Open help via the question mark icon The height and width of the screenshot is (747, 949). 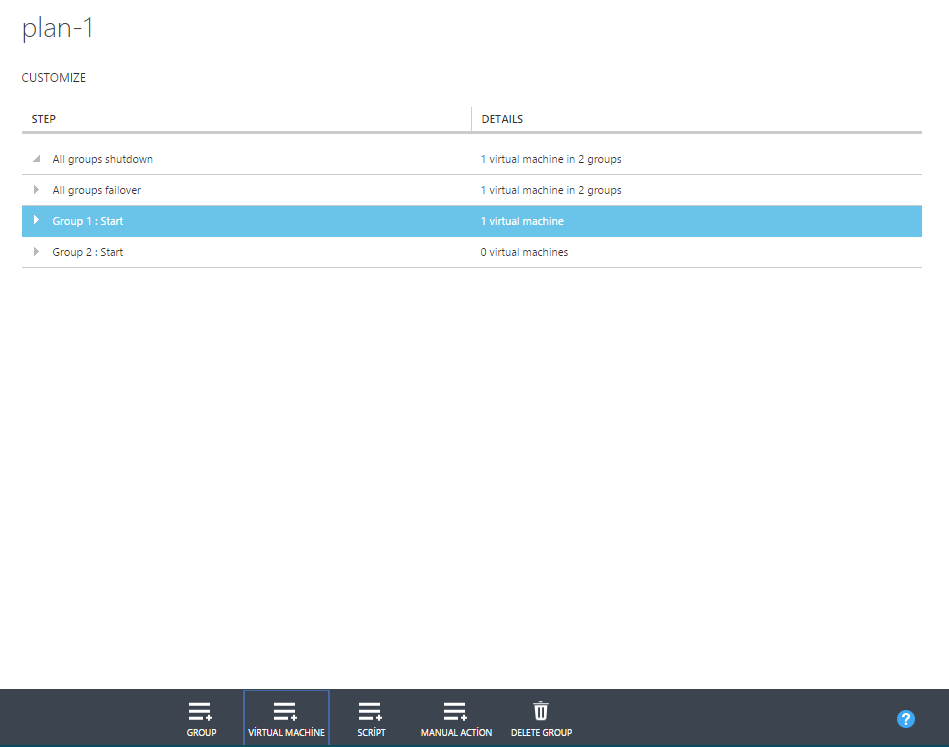906,719
